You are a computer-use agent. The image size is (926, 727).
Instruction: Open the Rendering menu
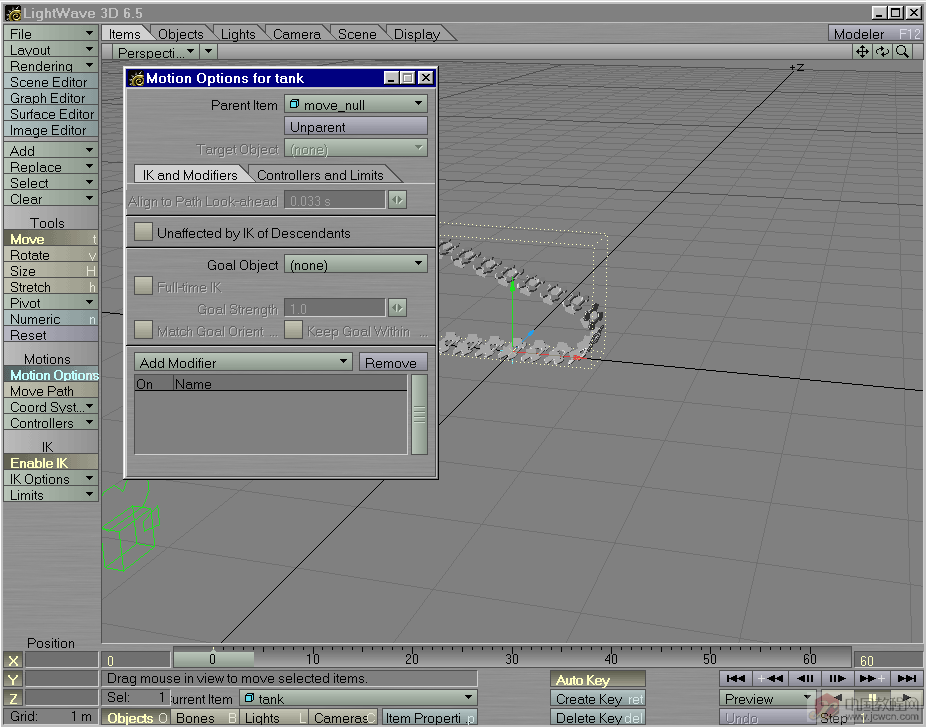[x=51, y=66]
